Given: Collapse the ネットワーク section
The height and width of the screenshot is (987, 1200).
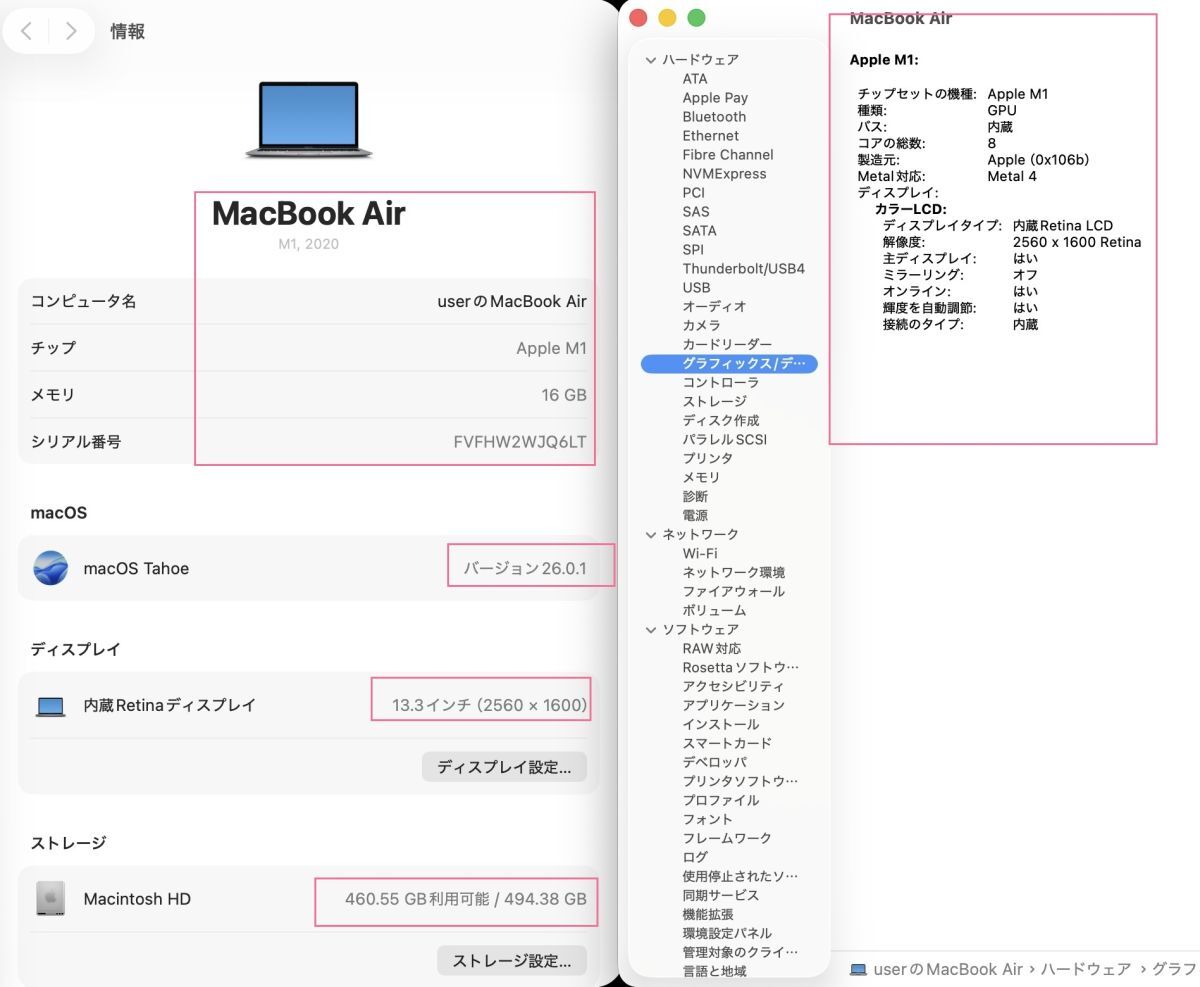Looking at the screenshot, I should (x=651, y=535).
